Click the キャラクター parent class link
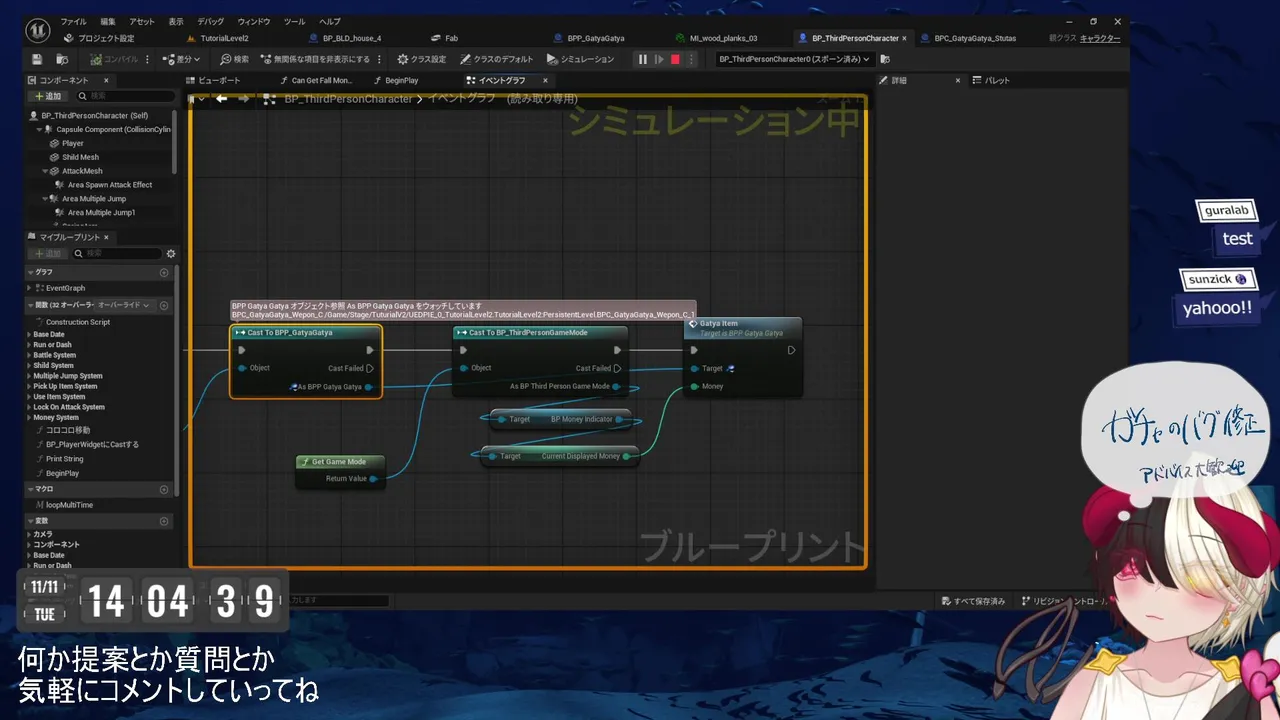The image size is (1280, 720). [x=1100, y=38]
